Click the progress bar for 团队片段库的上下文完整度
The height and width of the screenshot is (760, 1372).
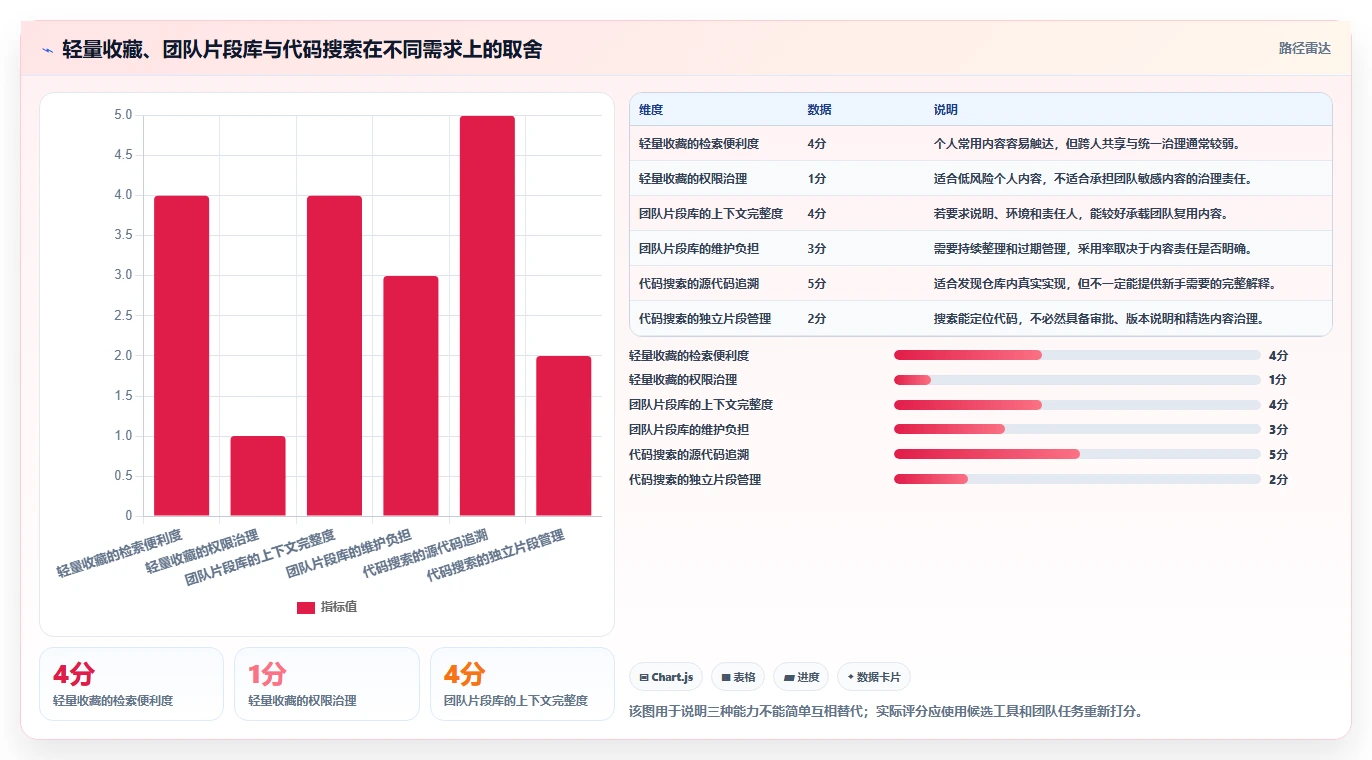click(1077, 405)
